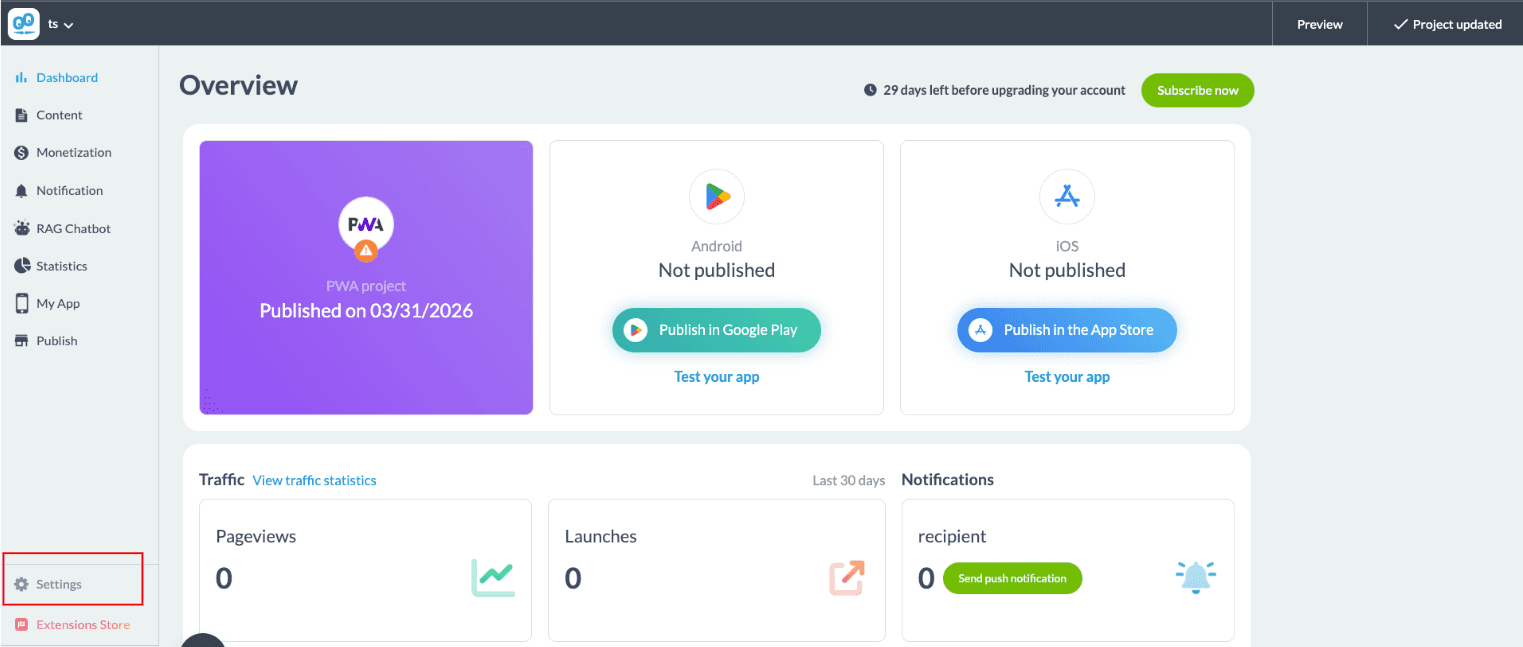Click Test your app under Android
The image size is (1523, 647).
pos(716,377)
